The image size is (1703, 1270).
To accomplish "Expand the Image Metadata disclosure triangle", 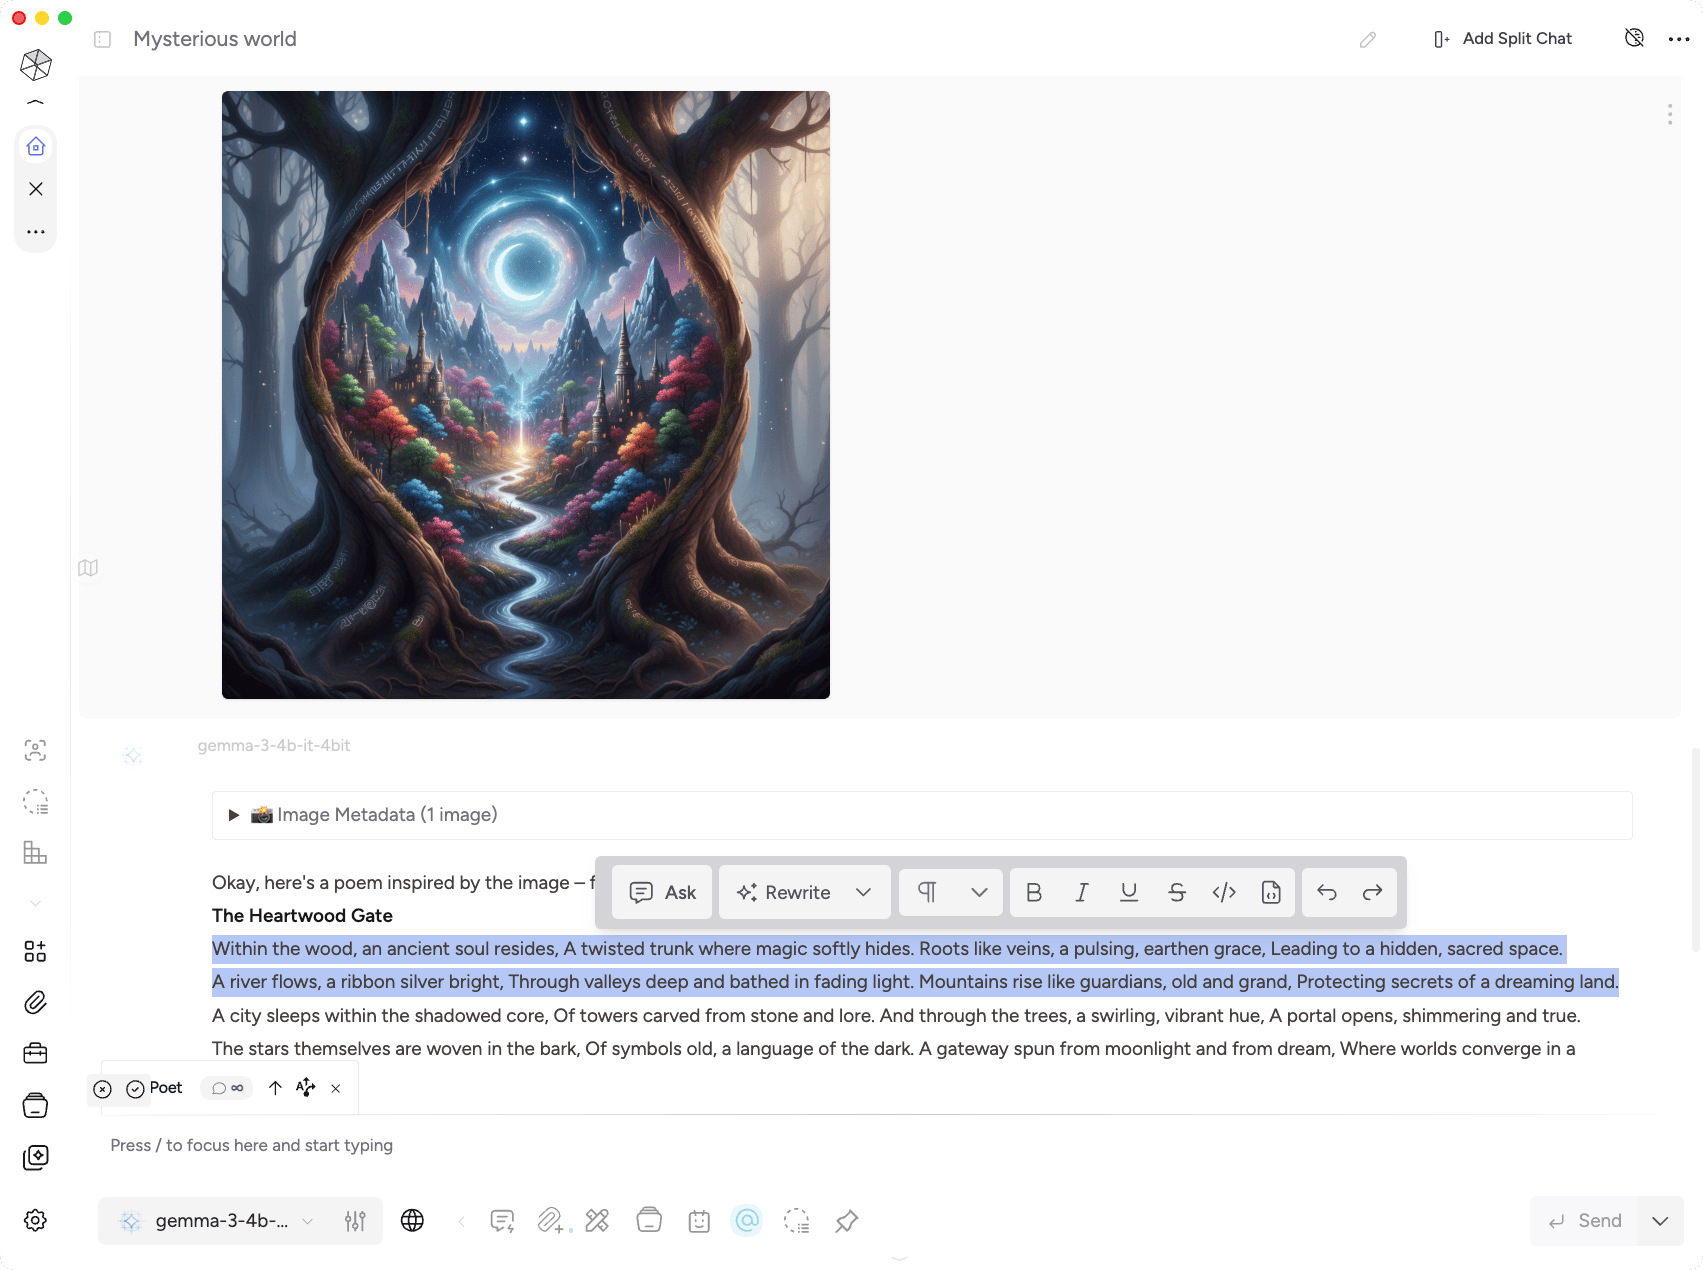I will [233, 815].
